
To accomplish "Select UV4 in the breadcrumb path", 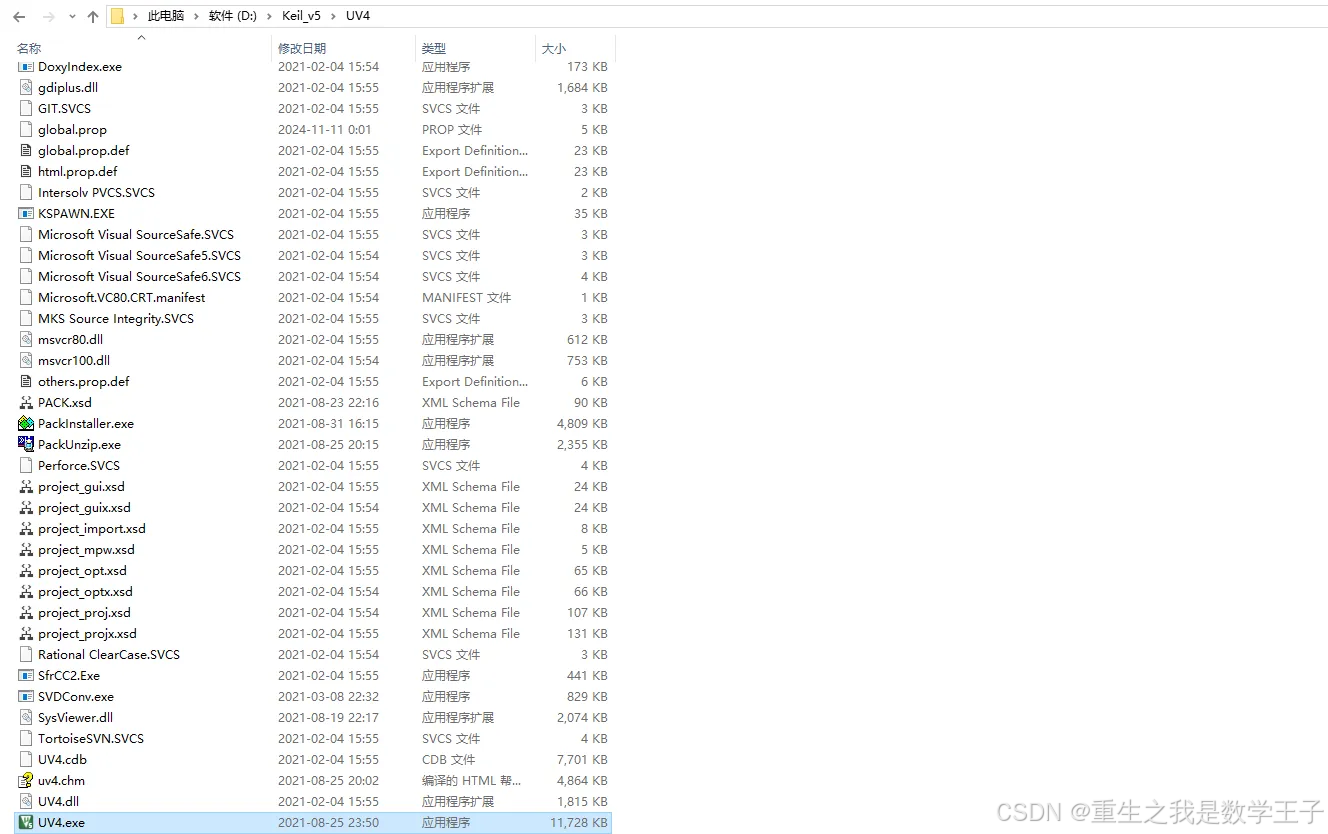I will (x=357, y=16).
